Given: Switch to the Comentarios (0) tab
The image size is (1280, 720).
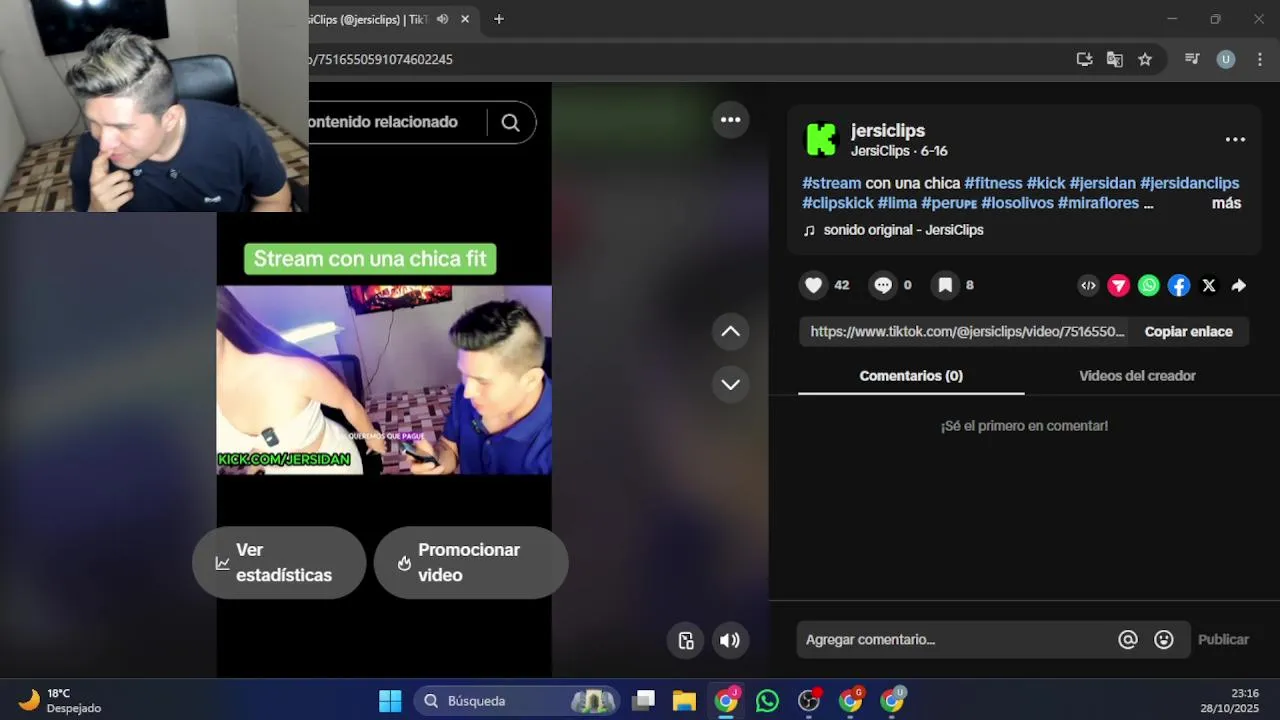Looking at the screenshot, I should coord(911,376).
